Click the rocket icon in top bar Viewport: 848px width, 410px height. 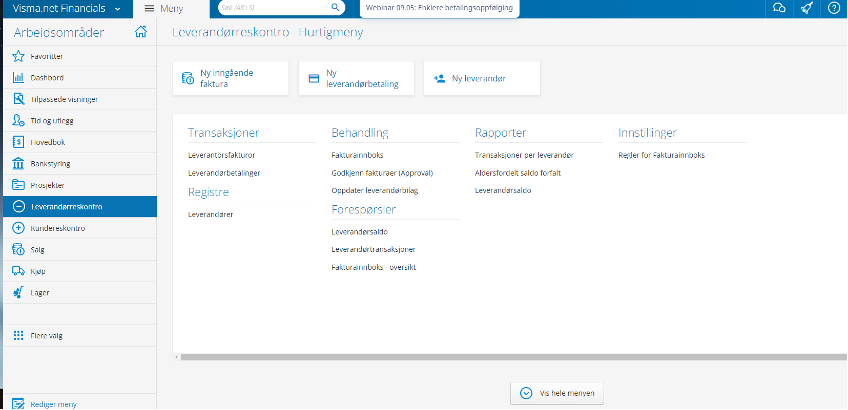tap(807, 9)
